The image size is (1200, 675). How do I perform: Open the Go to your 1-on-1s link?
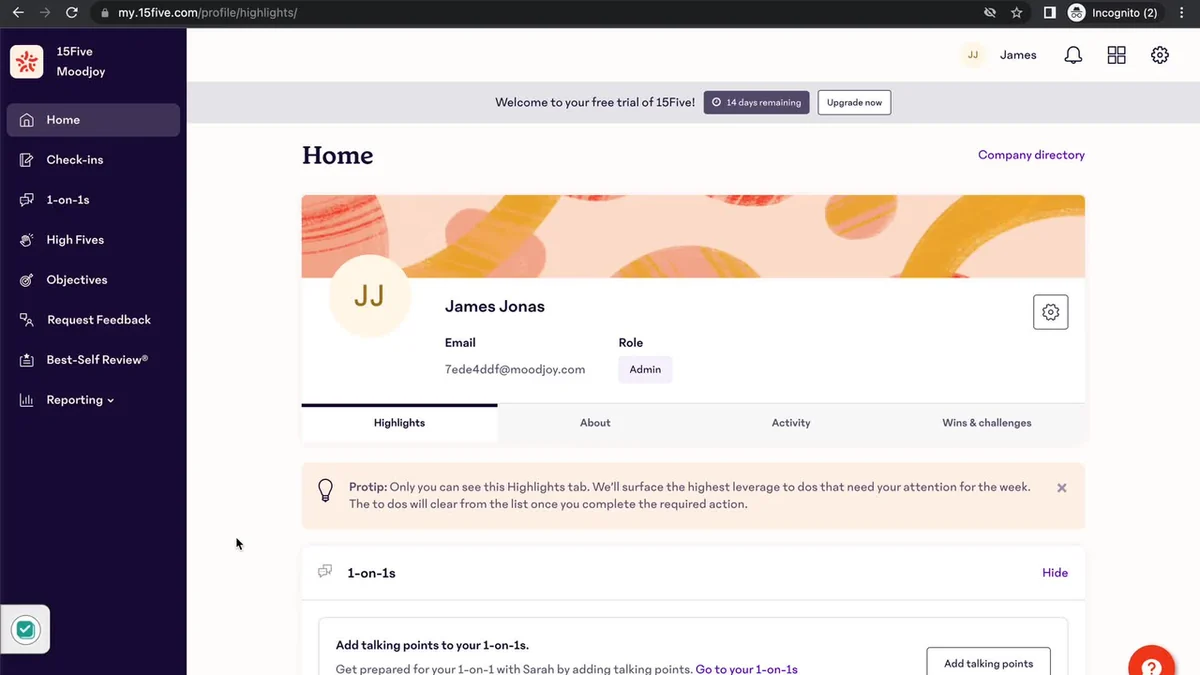click(747, 669)
